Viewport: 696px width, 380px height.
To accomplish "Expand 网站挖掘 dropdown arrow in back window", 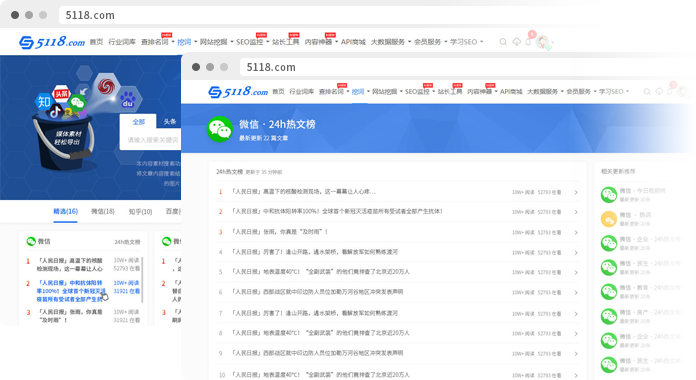I will [232, 42].
